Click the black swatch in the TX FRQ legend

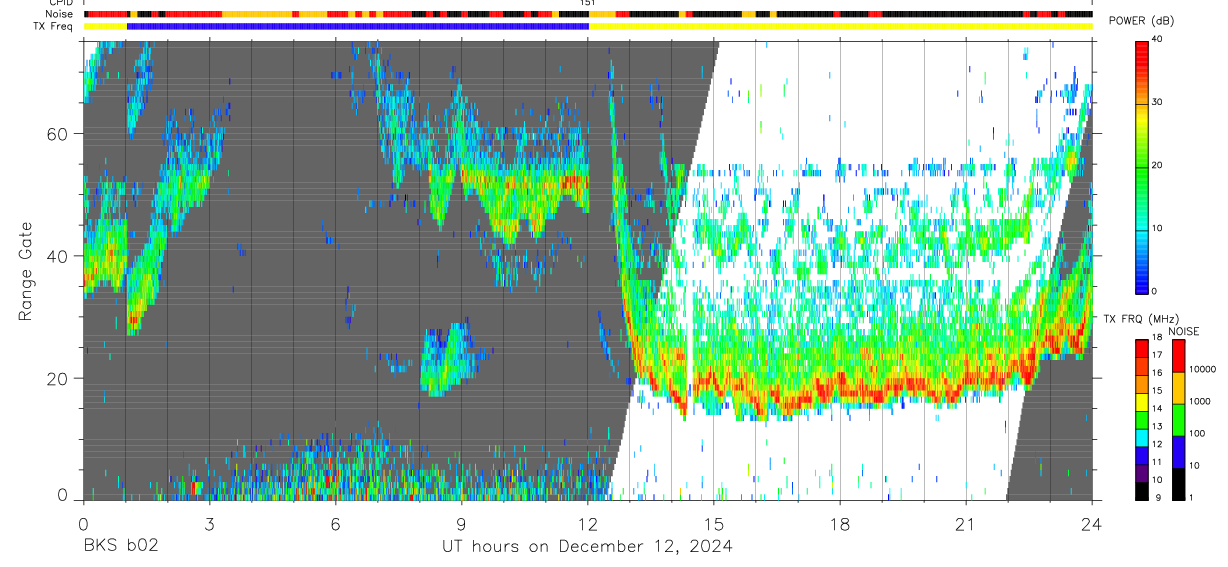pyautogui.click(x=1141, y=490)
